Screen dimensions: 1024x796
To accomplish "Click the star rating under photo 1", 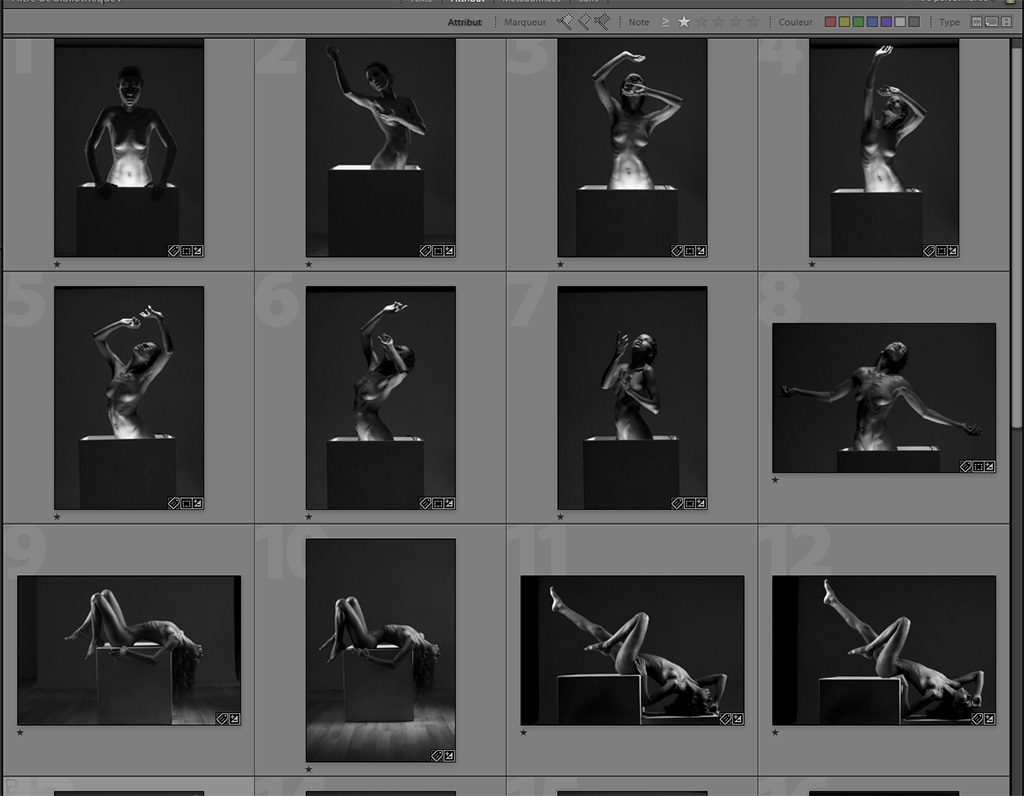I will pyautogui.click(x=57, y=264).
